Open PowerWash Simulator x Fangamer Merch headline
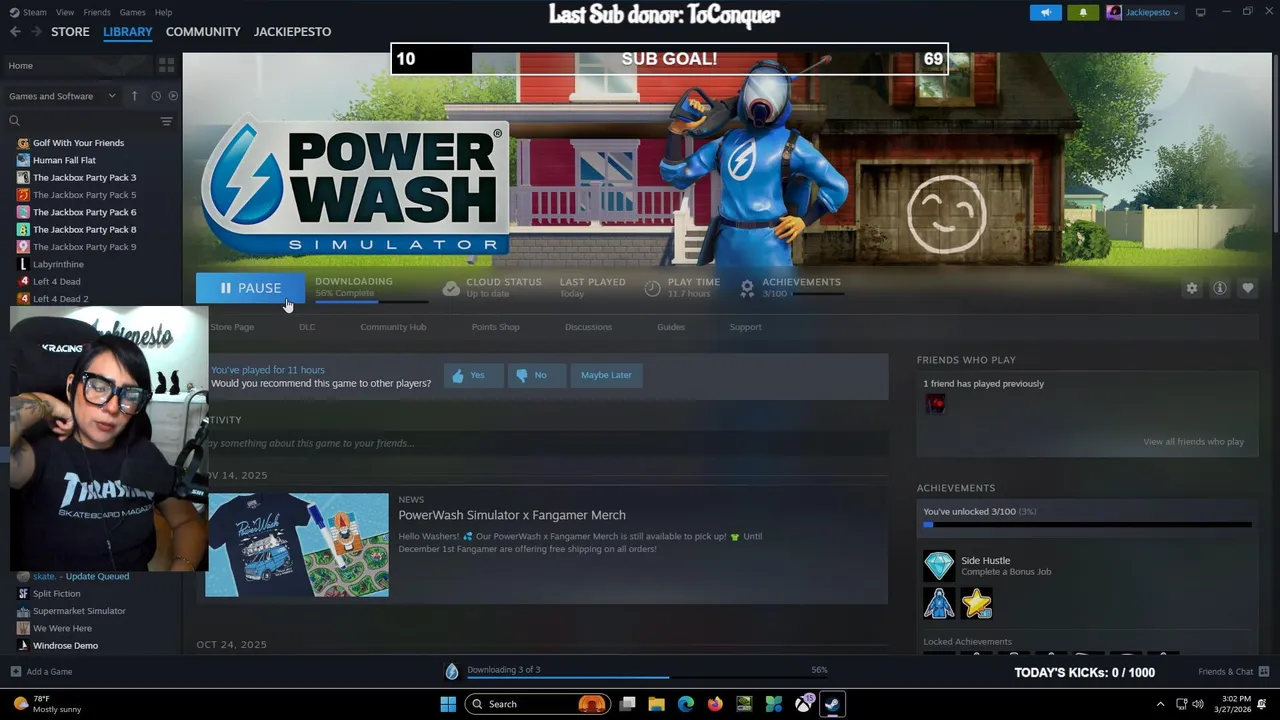 (x=512, y=515)
